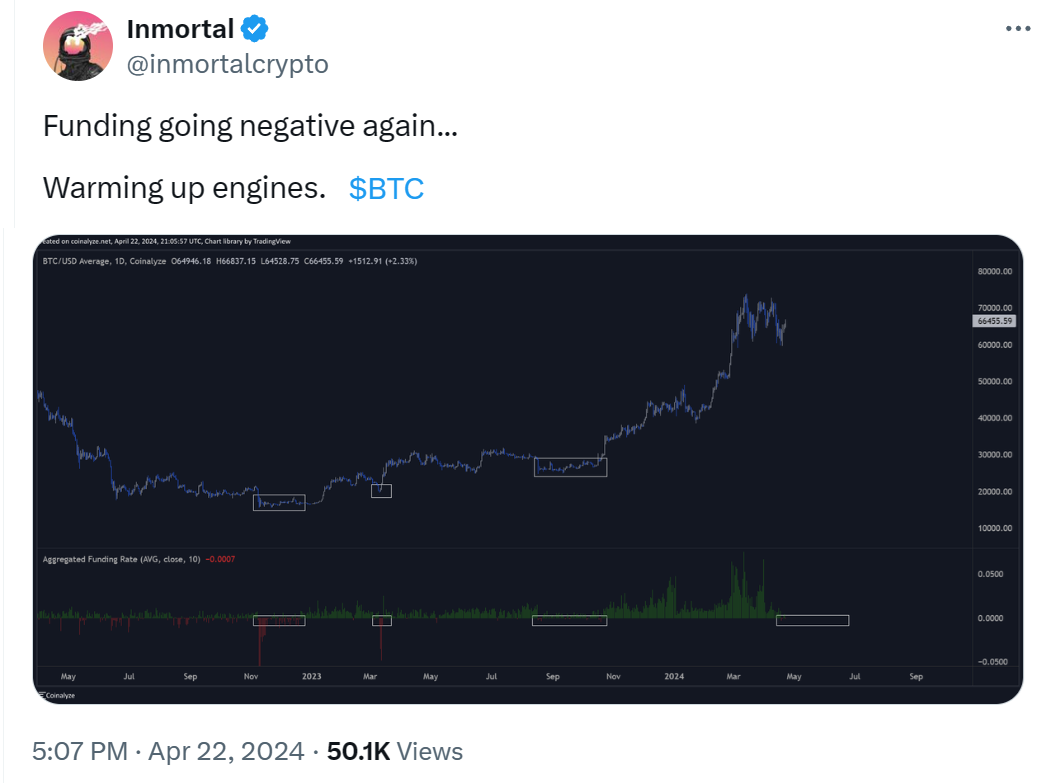Open the @inmortalcrypto handle
Screen dimensions: 1058x783
227,64
